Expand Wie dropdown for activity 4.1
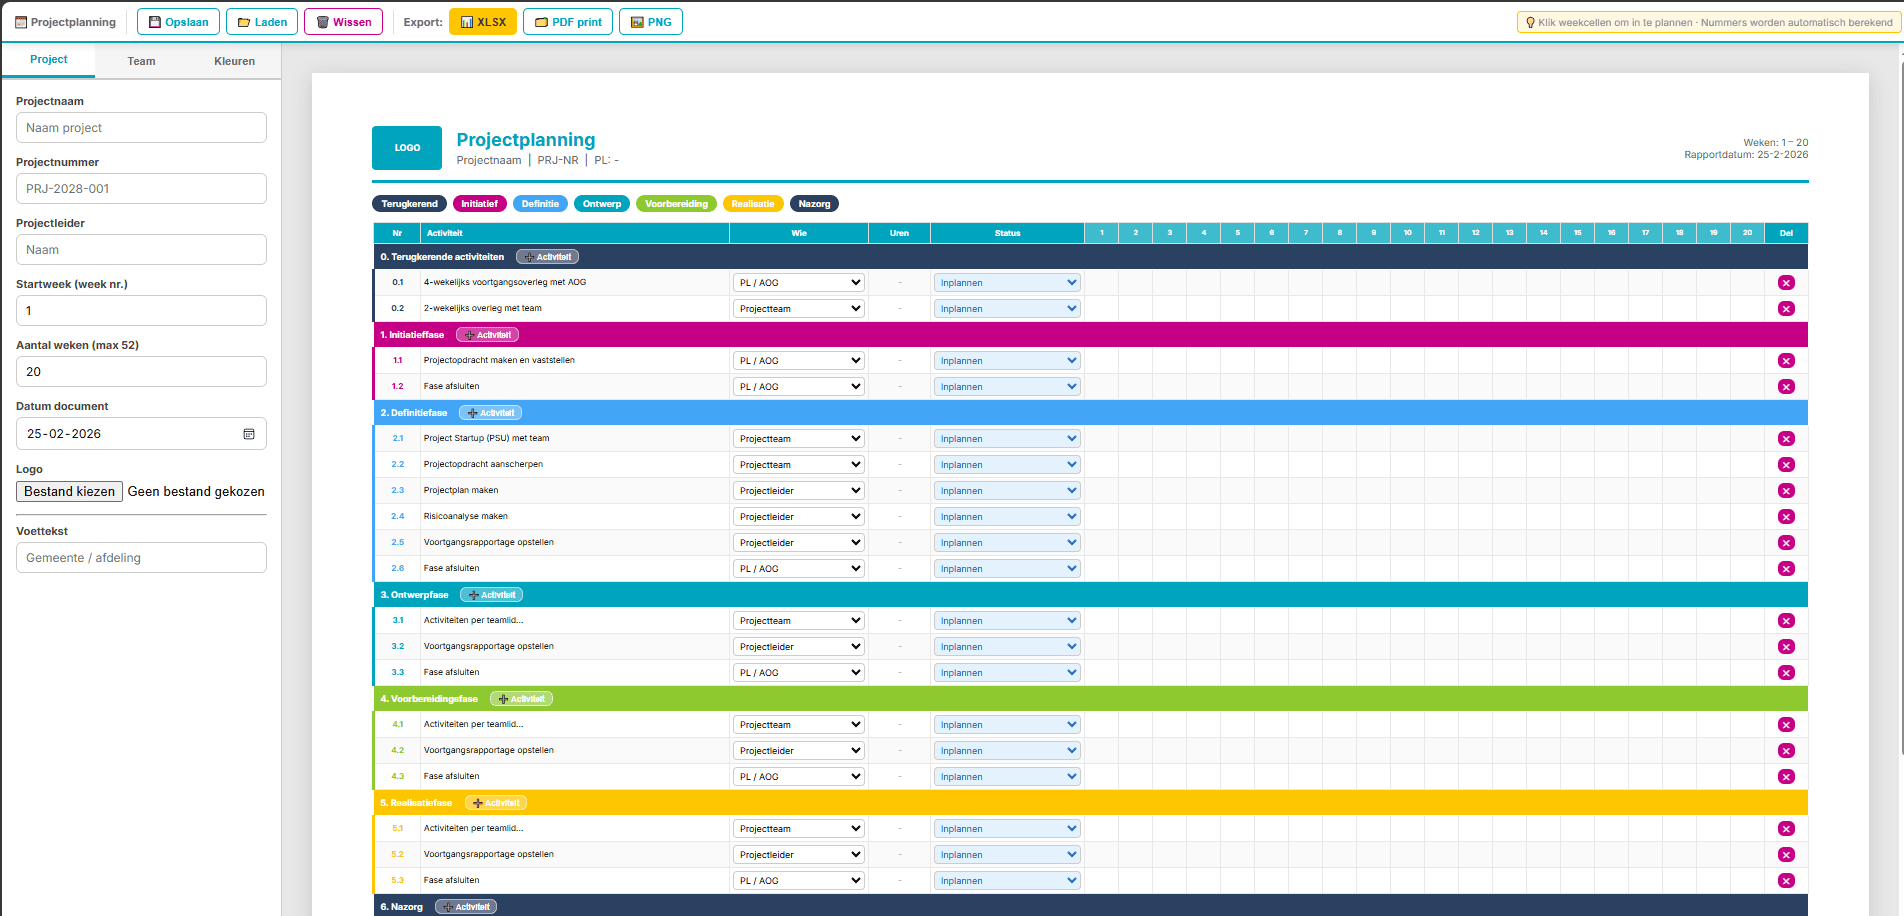The width and height of the screenshot is (1904, 916). tap(799, 725)
